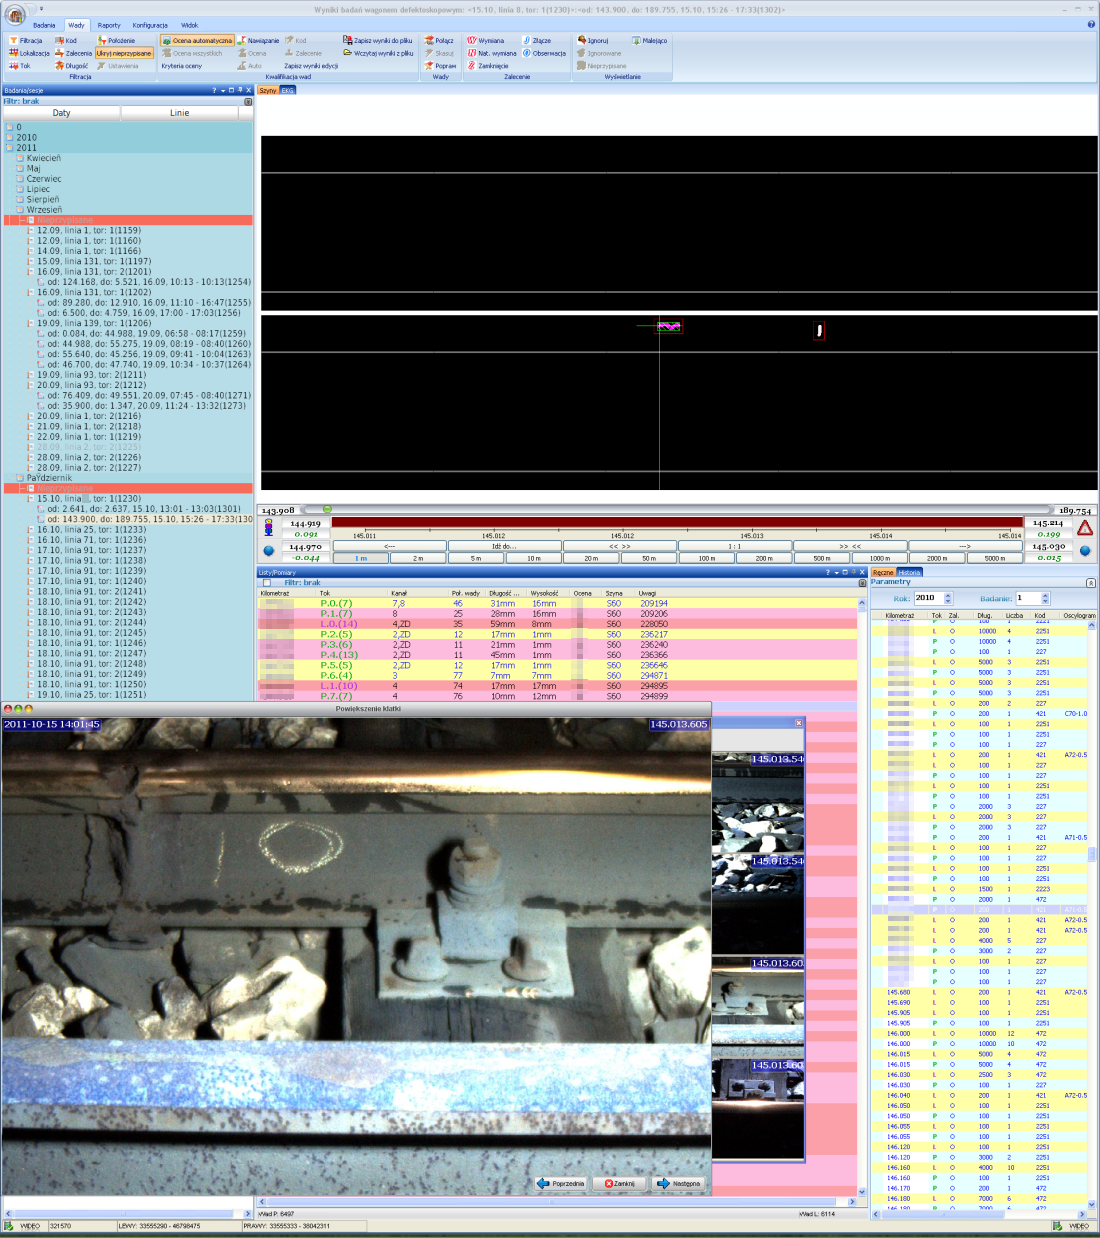Viewport: 1100px width, 1238px height.
Task: Expand the 2010 year tree node
Action: [10, 138]
